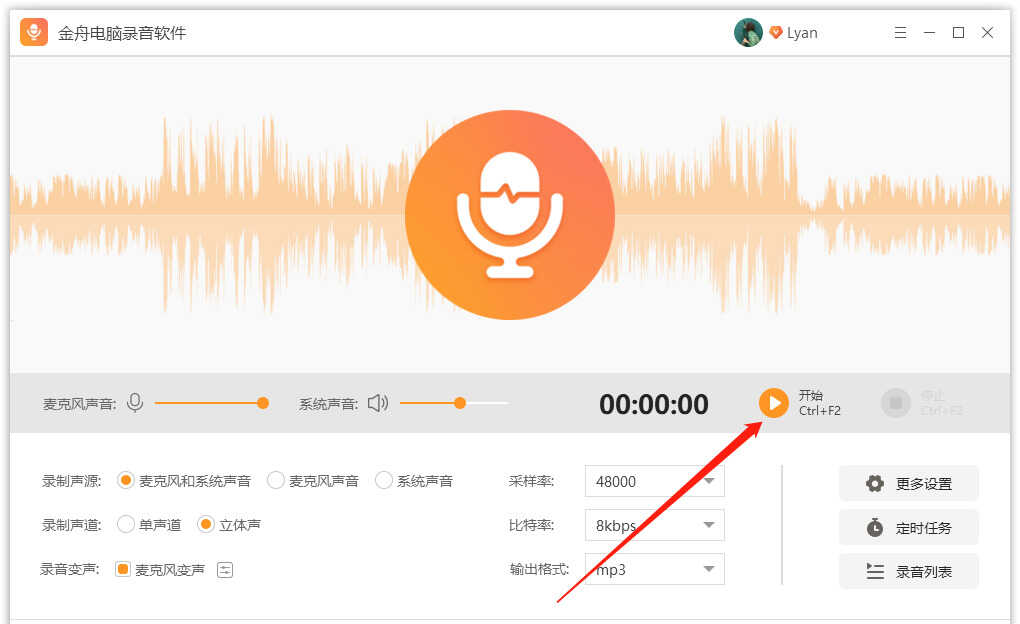Click the system sound volume slider handle
The width and height of the screenshot is (1020, 624).
pyautogui.click(x=460, y=403)
